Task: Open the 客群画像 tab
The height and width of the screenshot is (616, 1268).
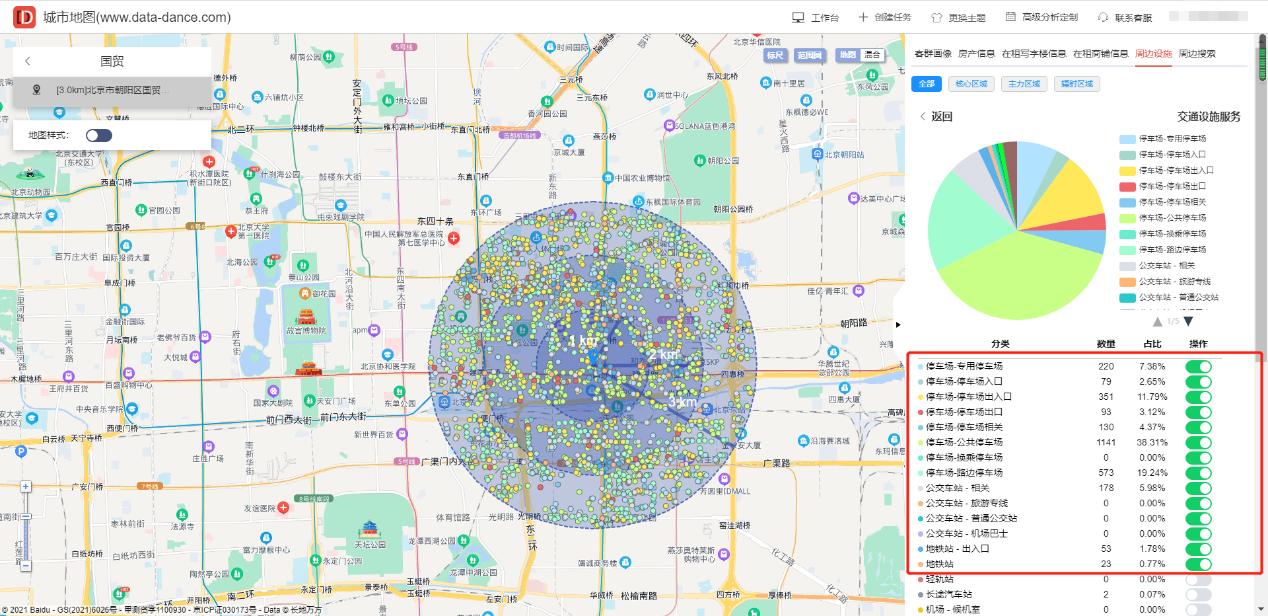Action: pos(933,53)
